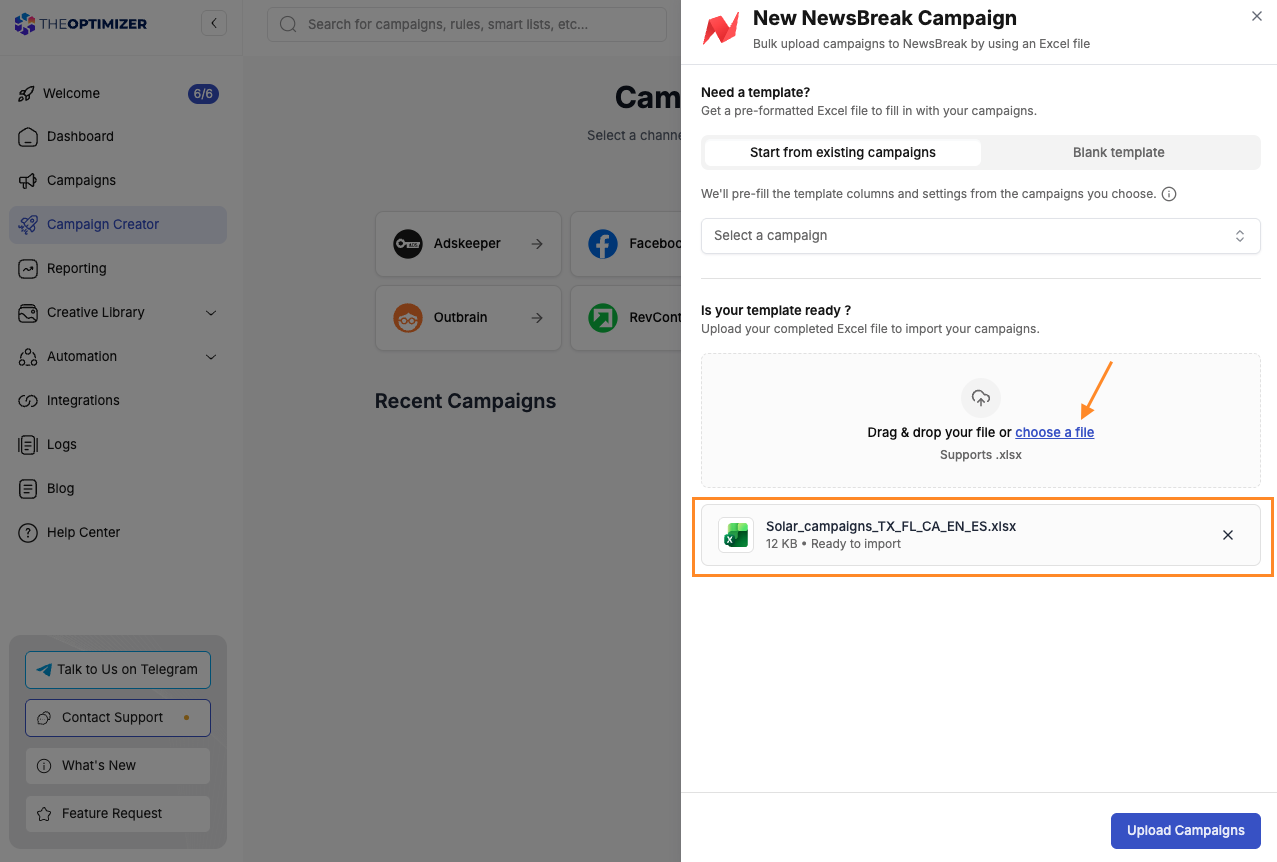
Task: Open Reporting in the sidebar
Action: pos(118,269)
